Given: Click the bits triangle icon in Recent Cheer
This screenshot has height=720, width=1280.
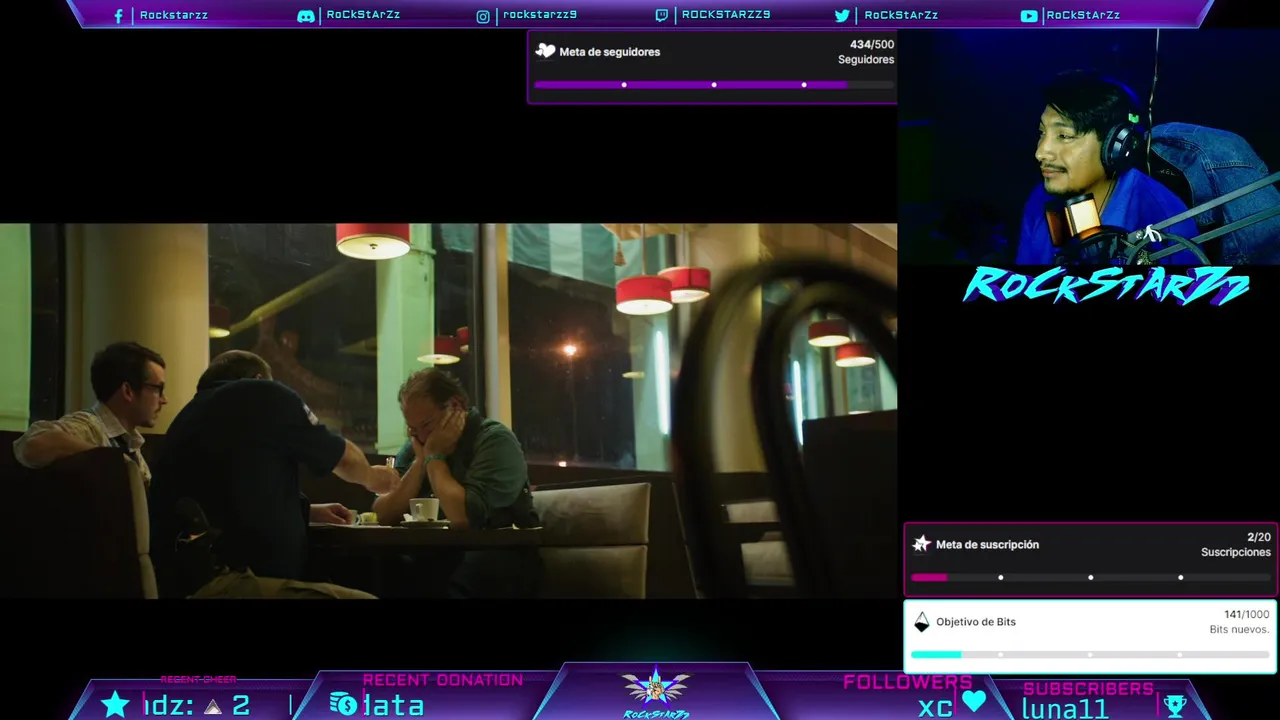Looking at the screenshot, I should (212, 706).
